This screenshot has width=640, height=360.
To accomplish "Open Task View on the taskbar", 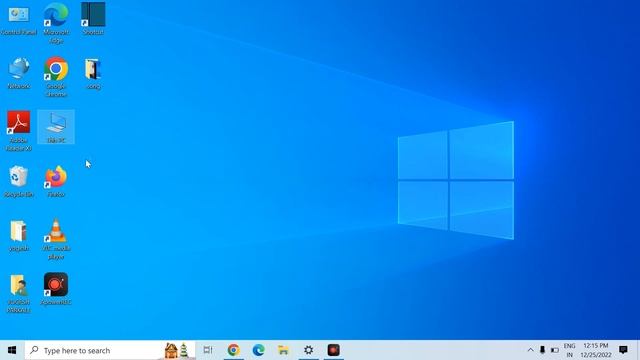I will pos(208,350).
